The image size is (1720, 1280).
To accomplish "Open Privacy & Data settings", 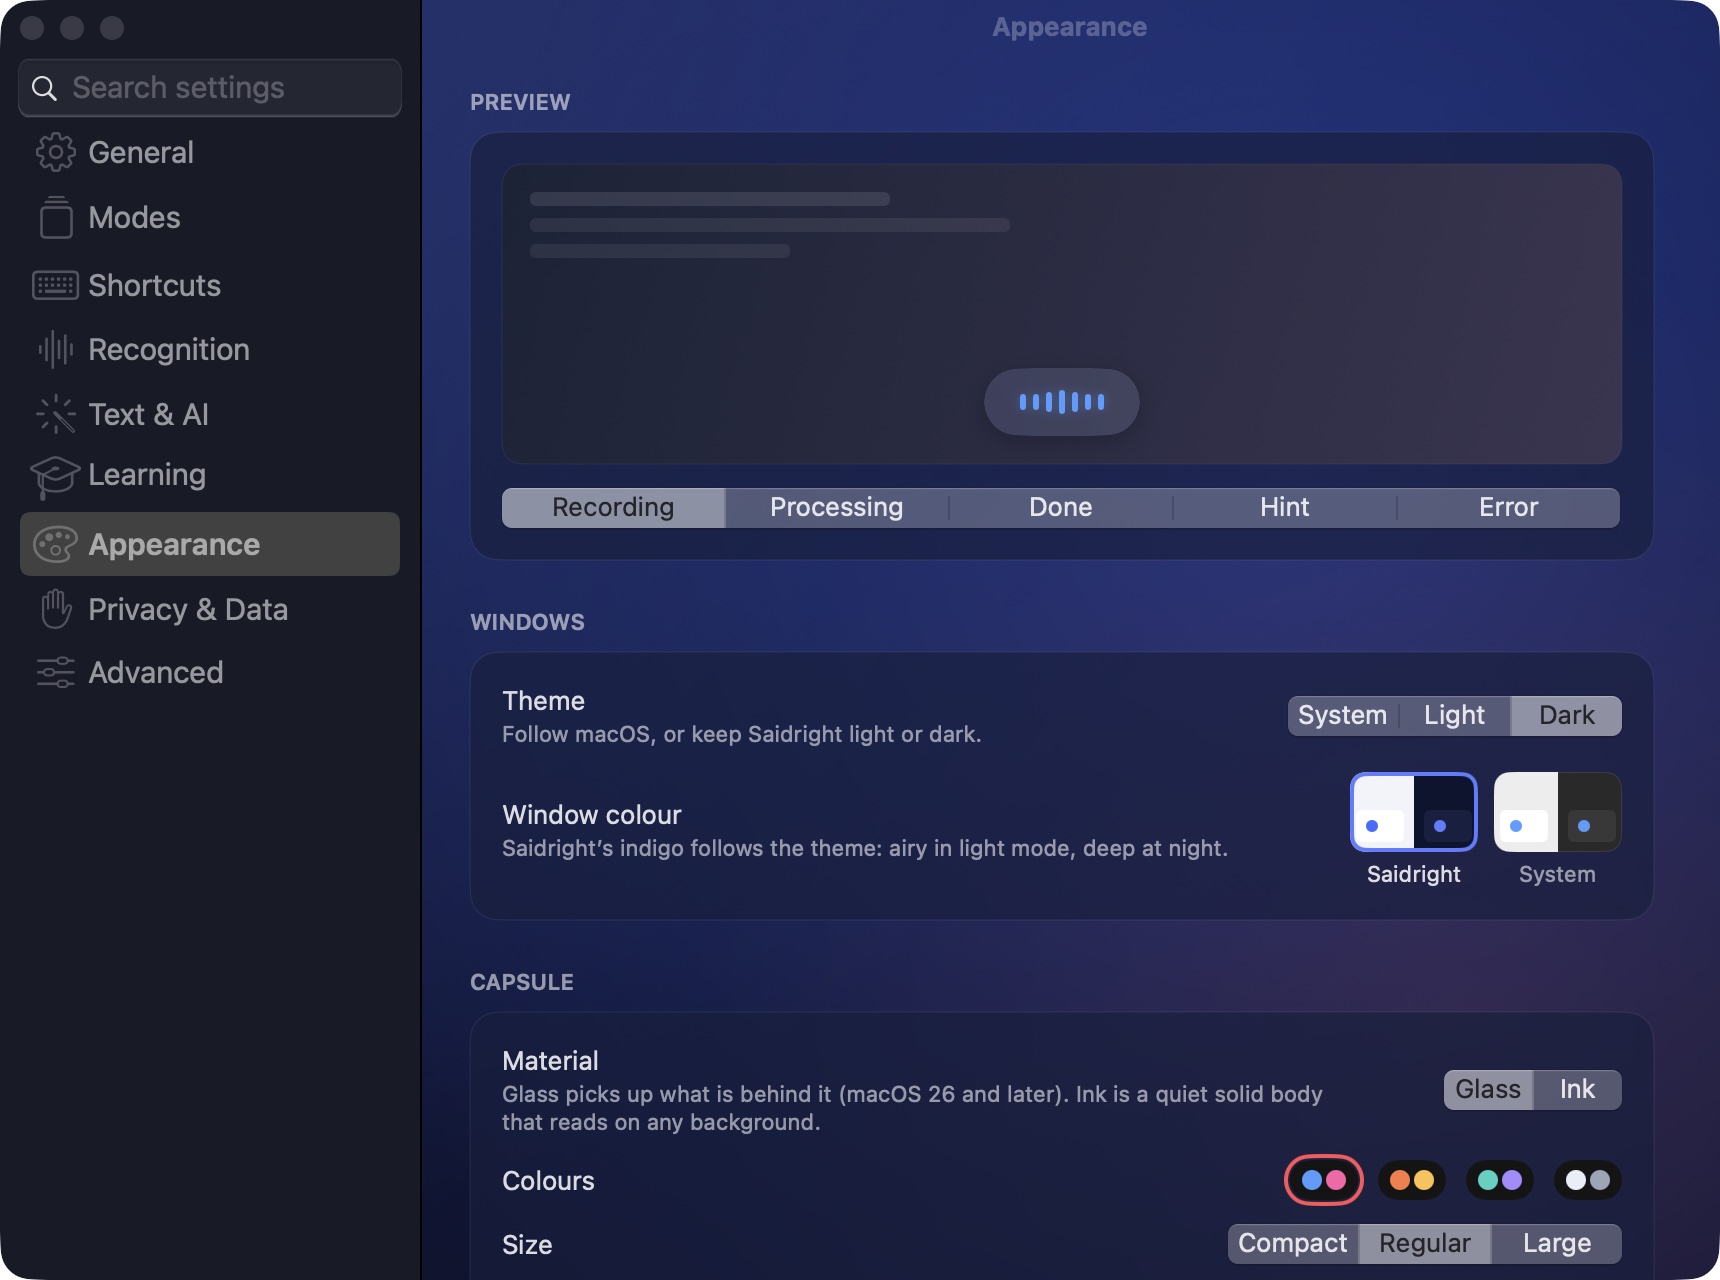I will (210, 609).
